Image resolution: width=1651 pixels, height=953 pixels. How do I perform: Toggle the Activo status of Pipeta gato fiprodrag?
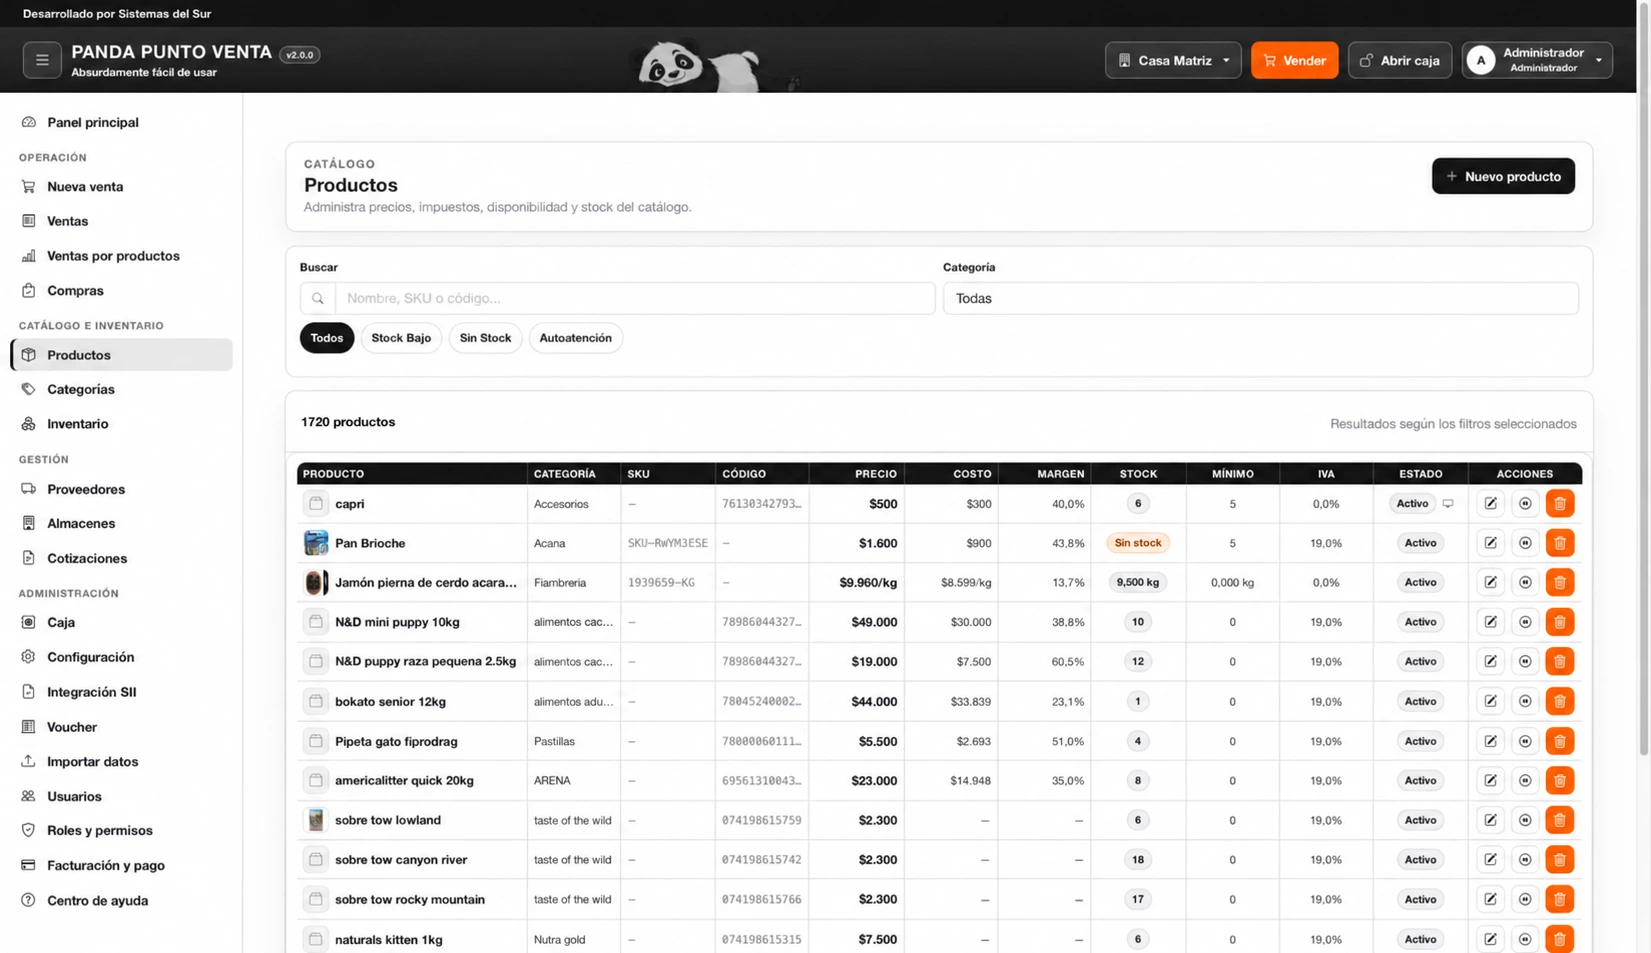(x=1419, y=741)
